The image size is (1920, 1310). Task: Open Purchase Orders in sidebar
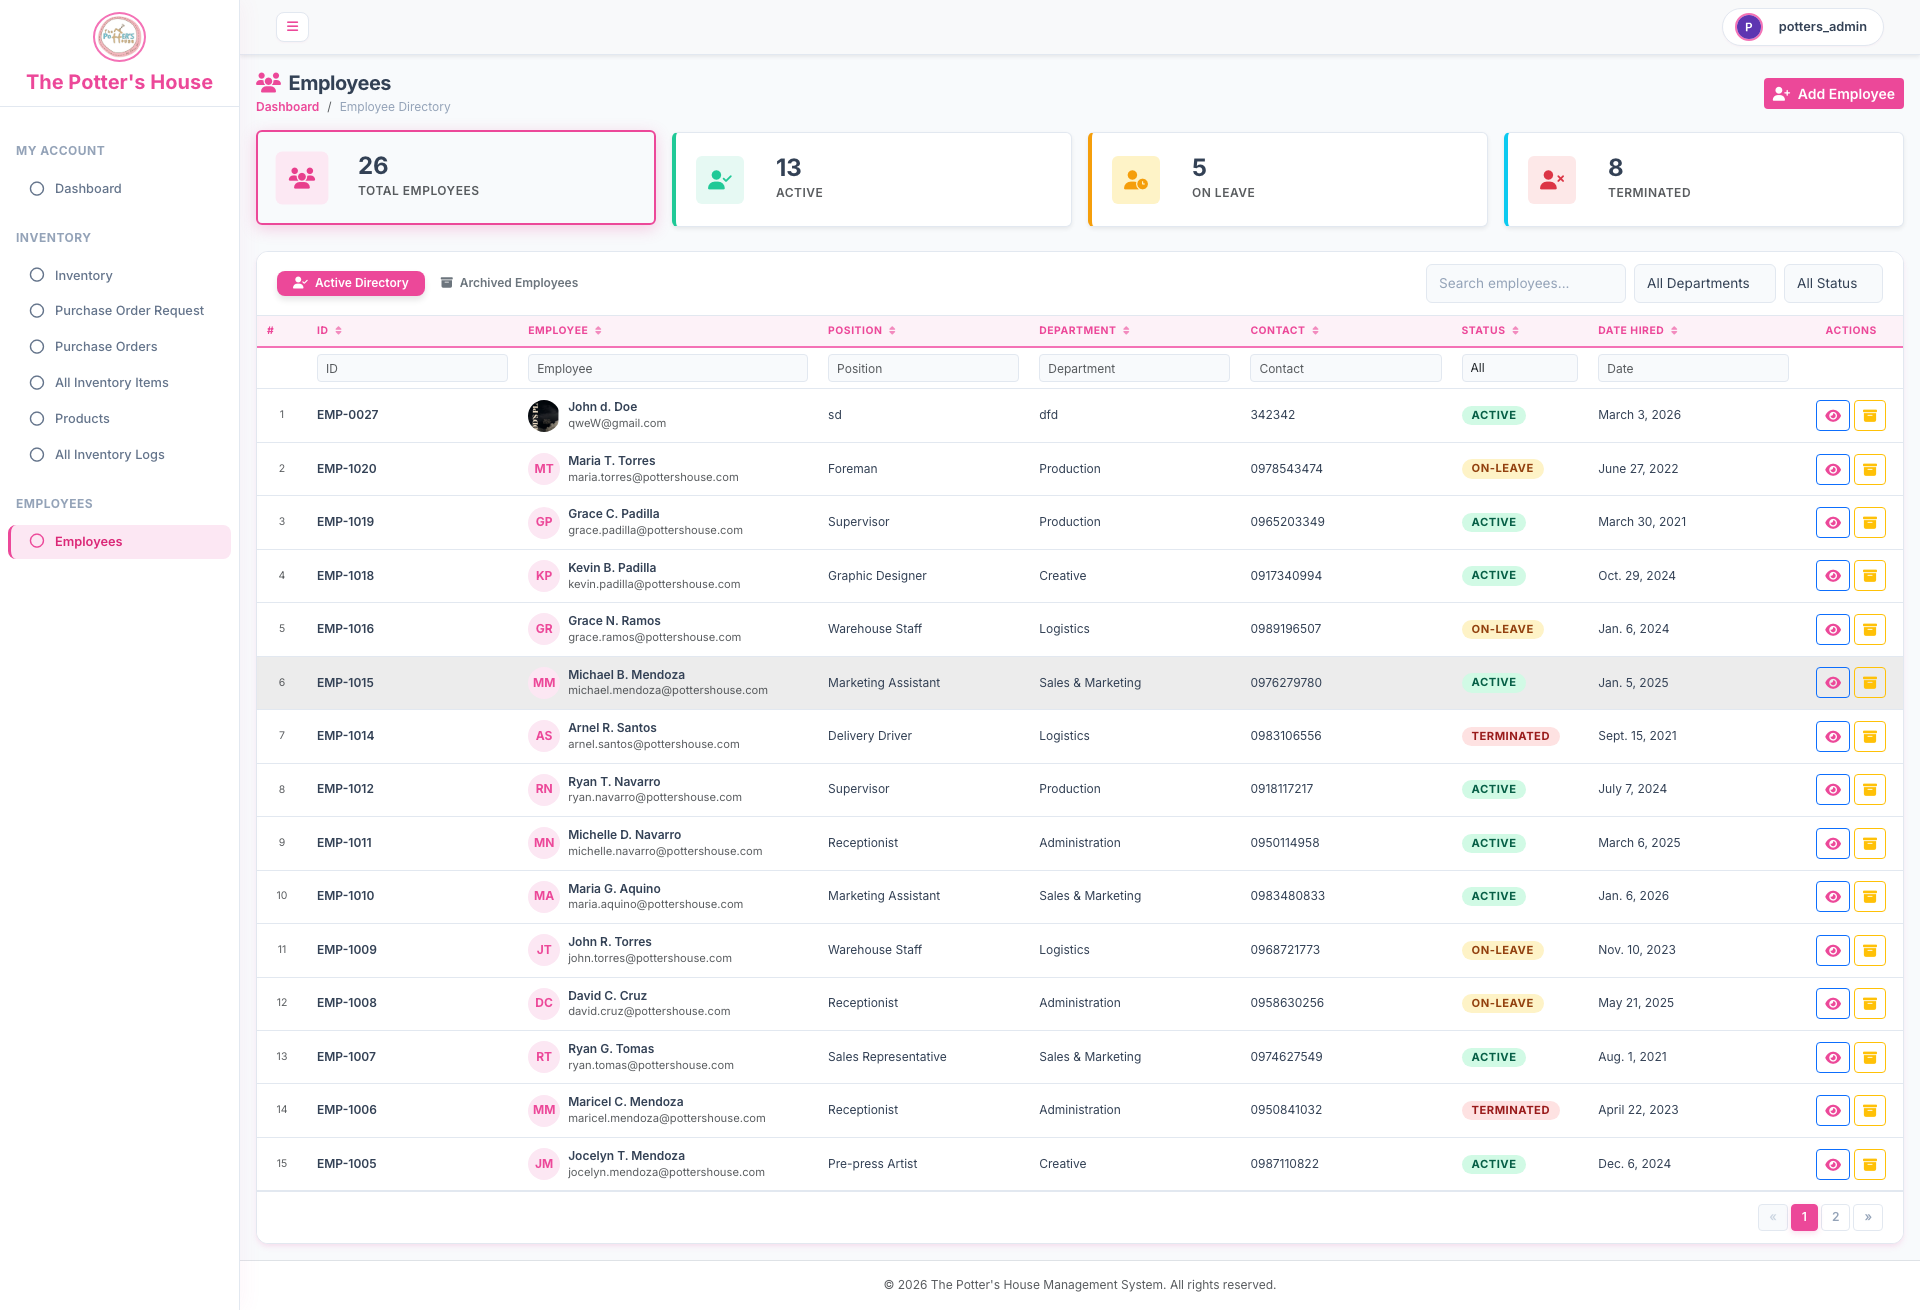(x=106, y=347)
